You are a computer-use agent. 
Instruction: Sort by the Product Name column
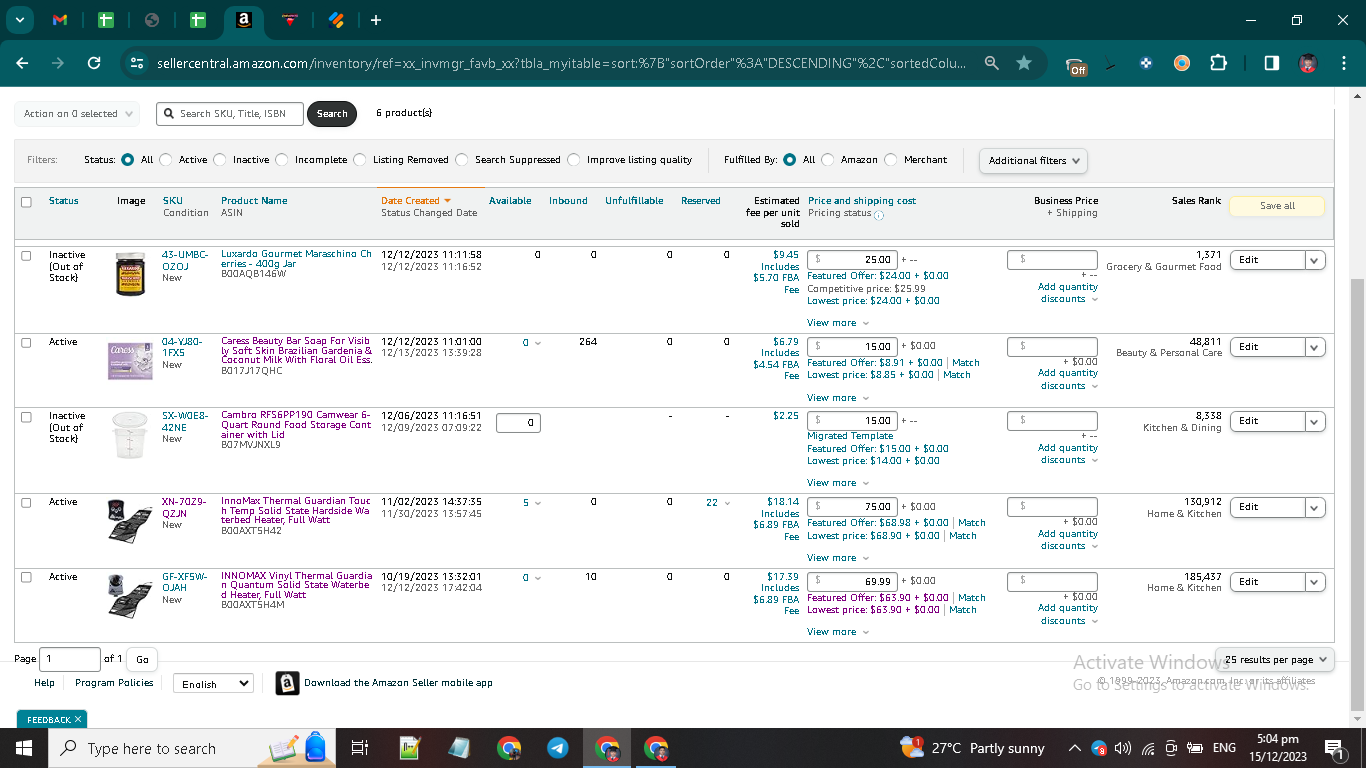(x=254, y=201)
